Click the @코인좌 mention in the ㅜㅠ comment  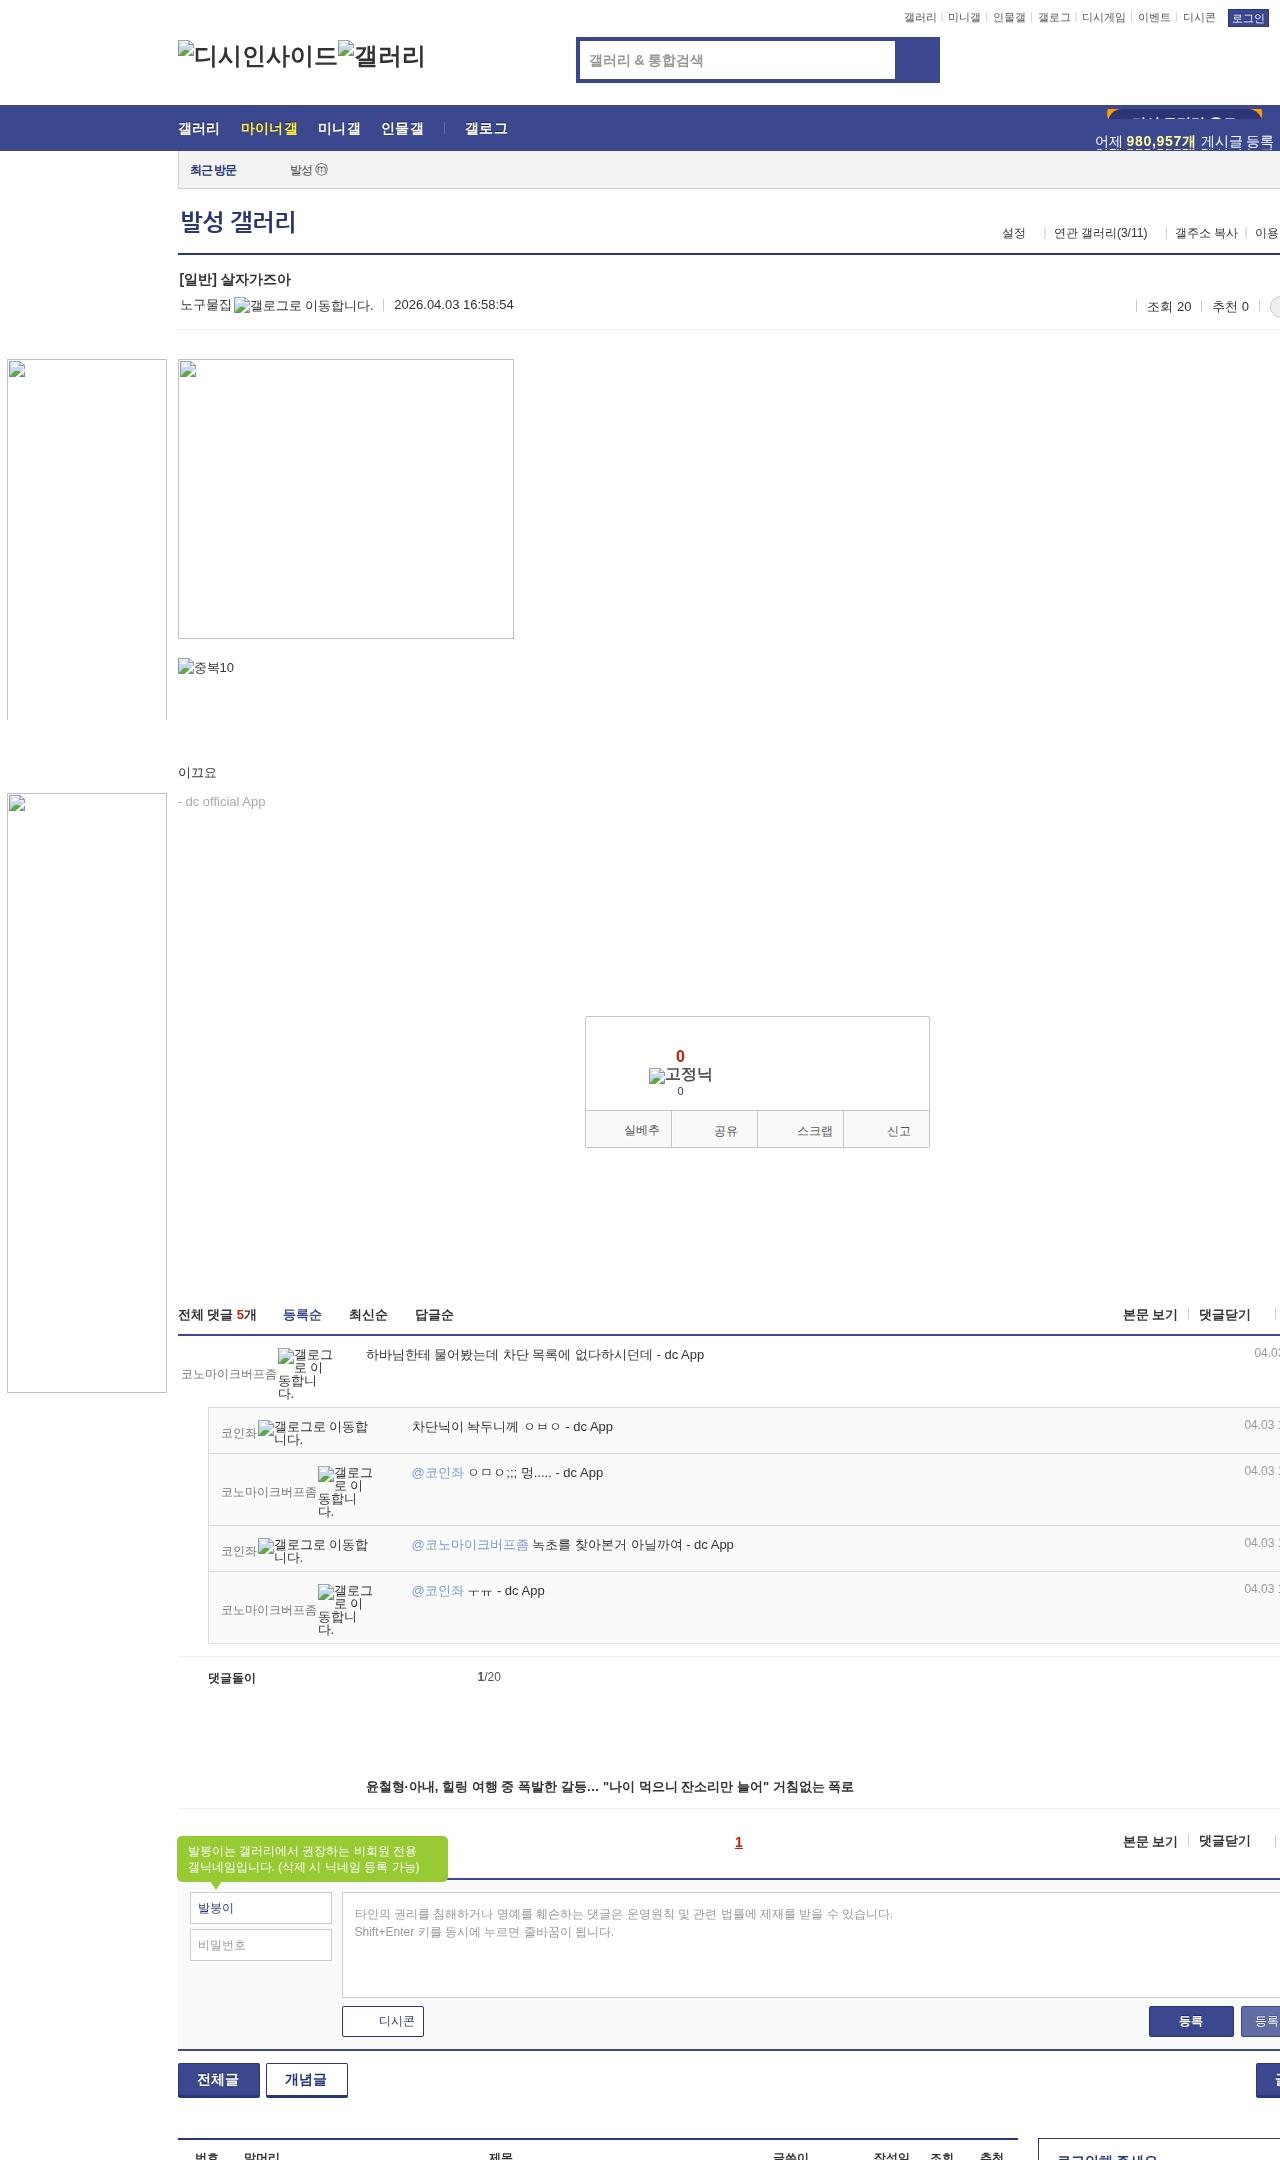click(438, 1591)
